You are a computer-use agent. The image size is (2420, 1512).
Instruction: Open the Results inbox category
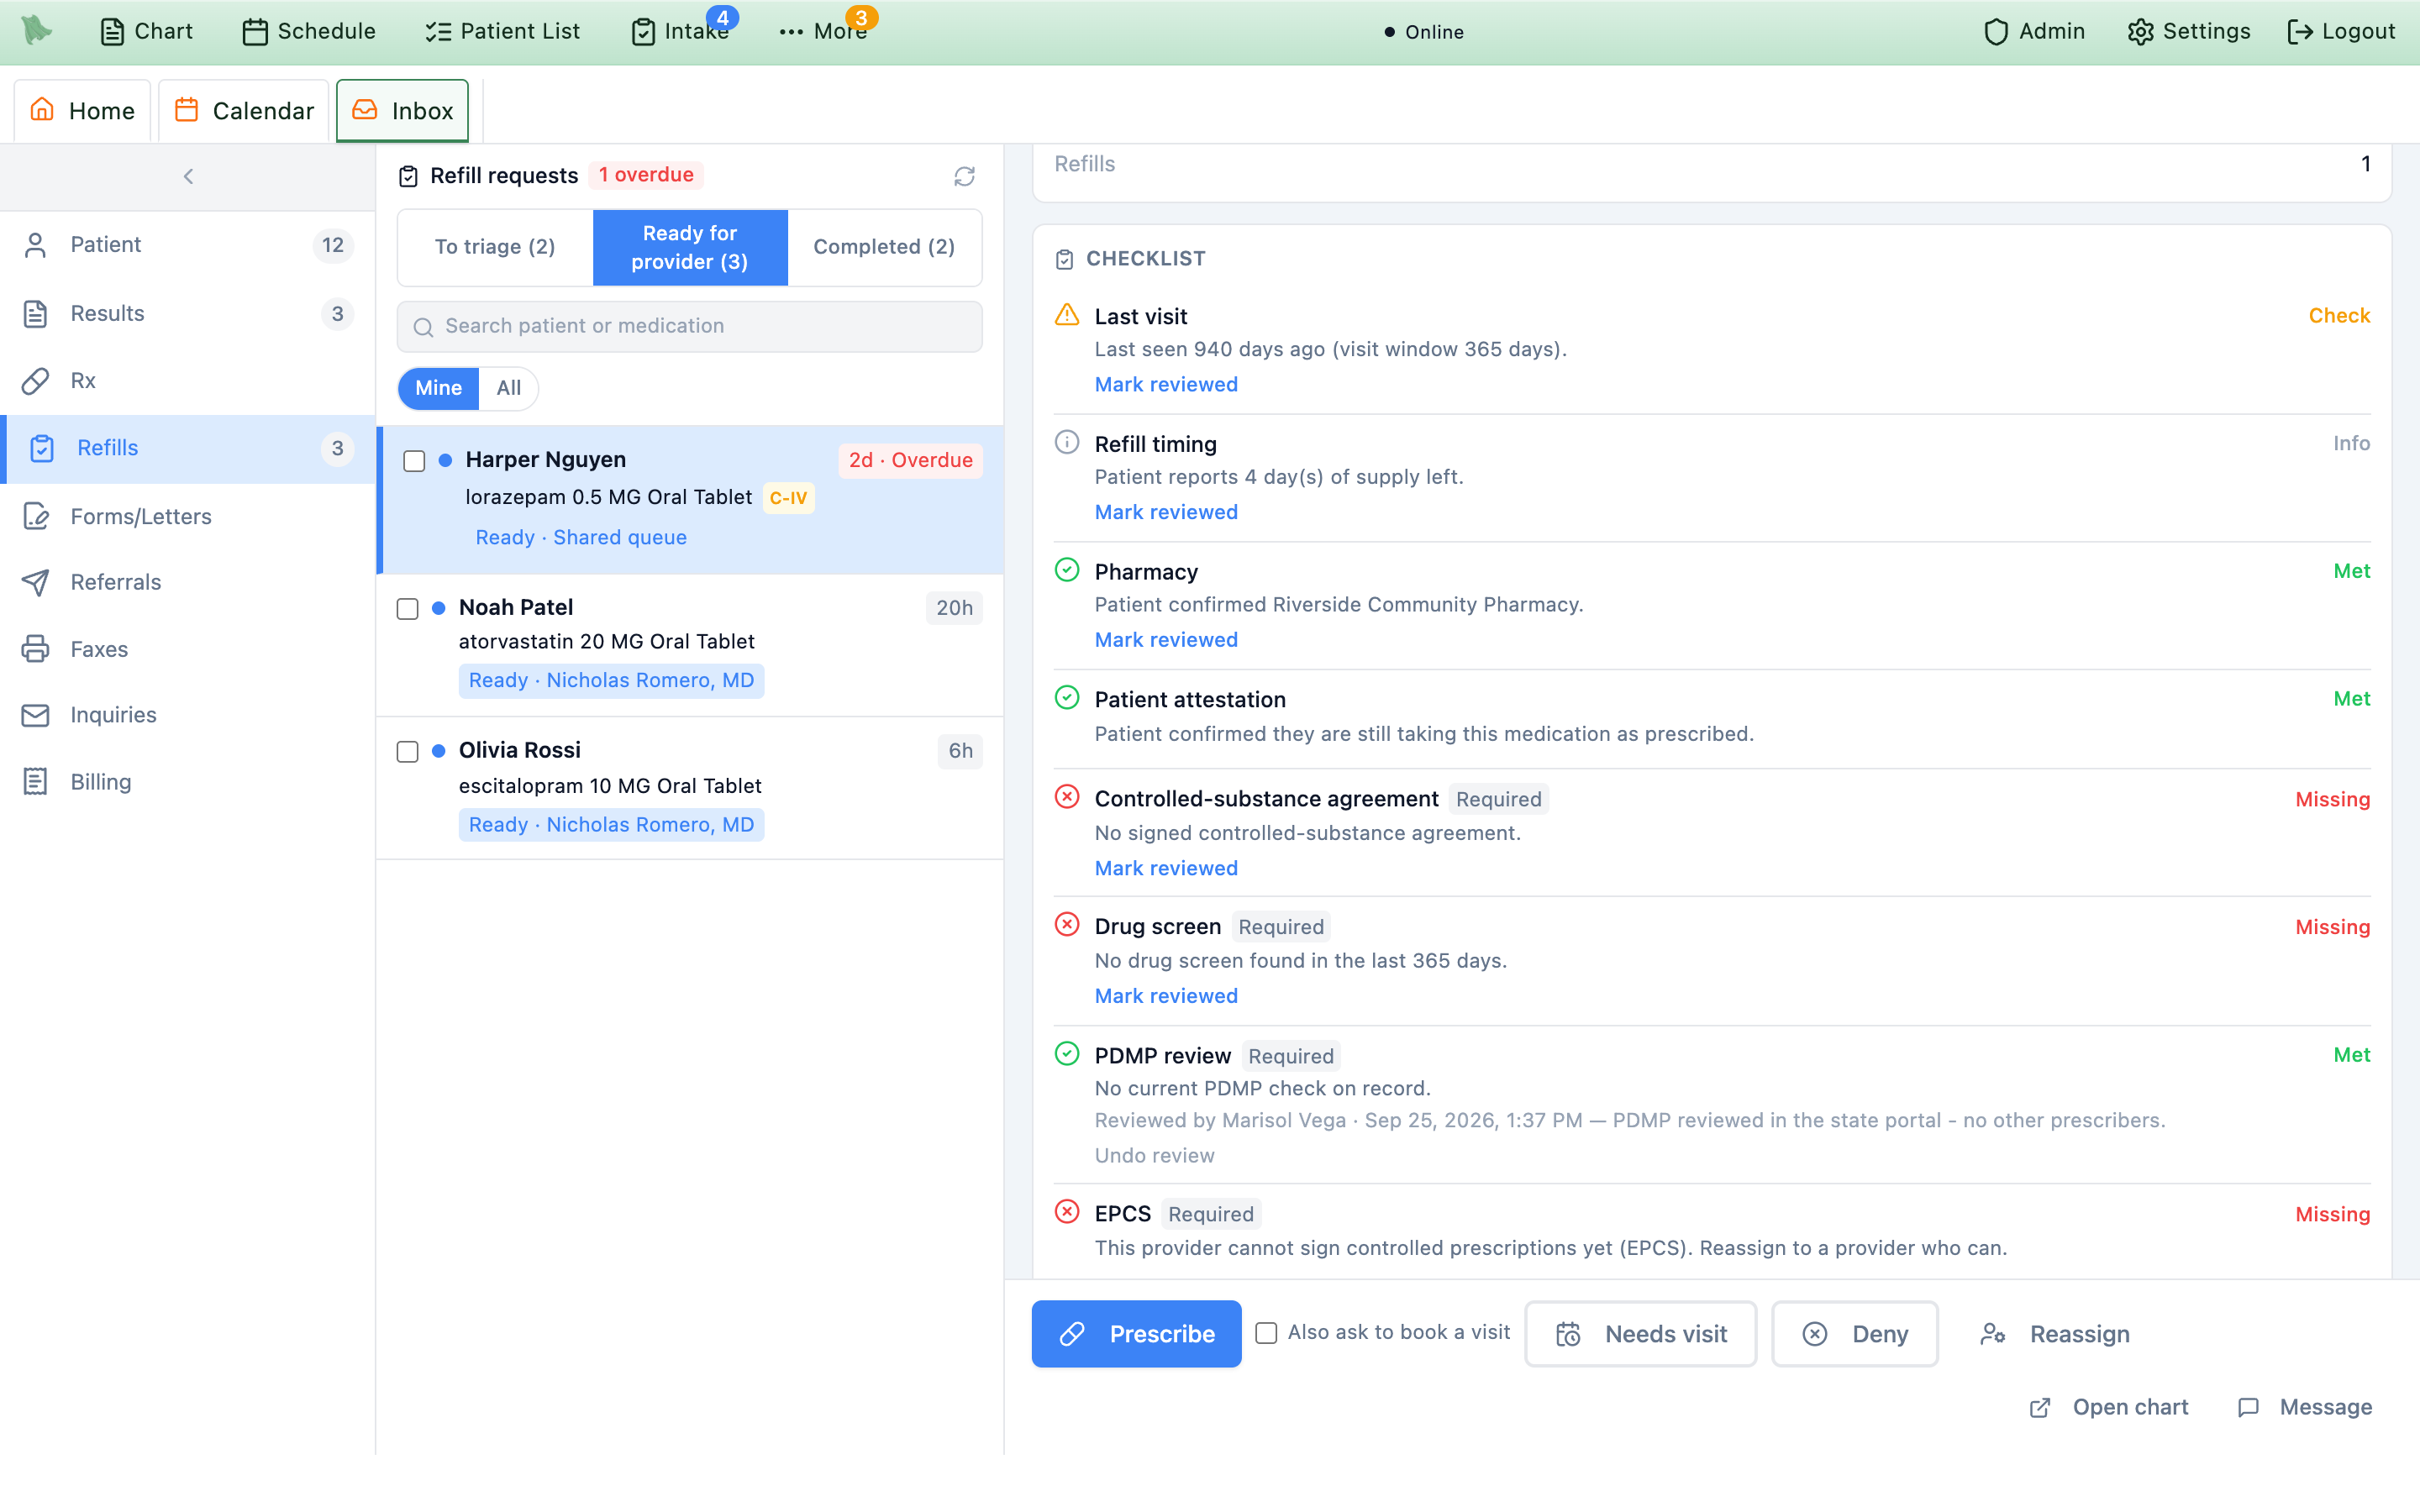pyautogui.click(x=188, y=313)
